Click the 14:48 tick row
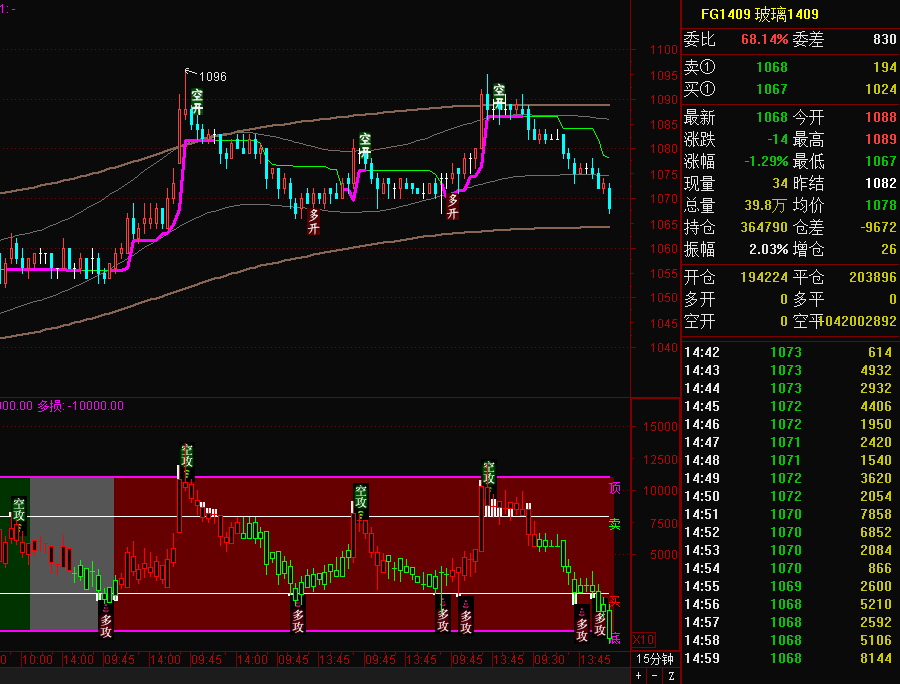Viewport: 900px width, 684px height. tap(790, 460)
